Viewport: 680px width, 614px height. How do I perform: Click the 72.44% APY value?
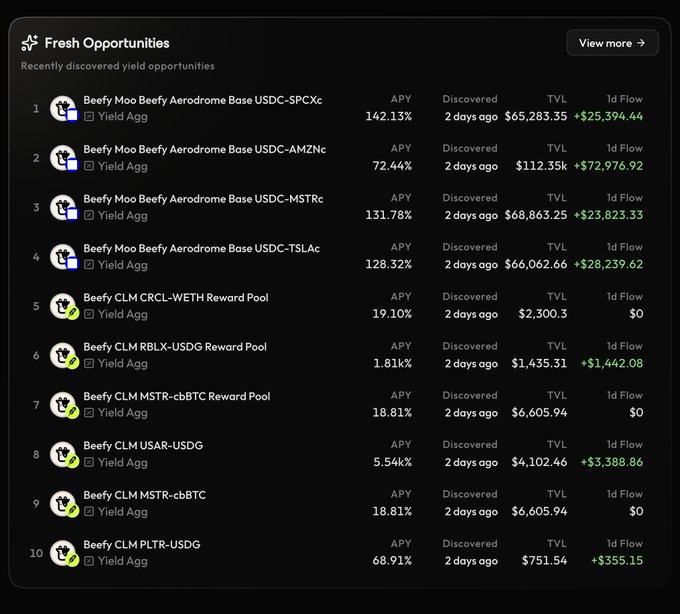click(x=392, y=166)
